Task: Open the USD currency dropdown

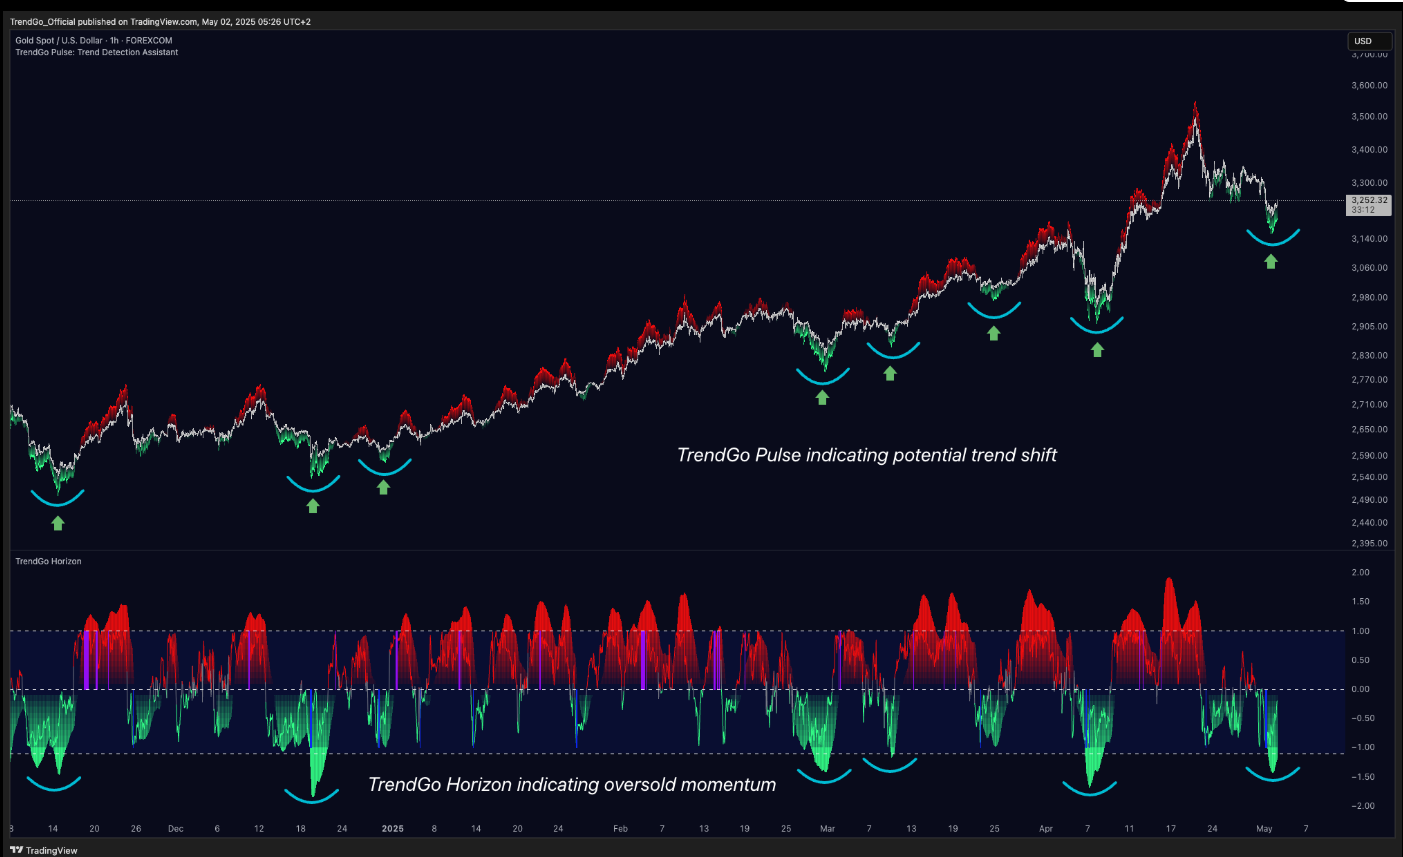Action: tap(1369, 41)
